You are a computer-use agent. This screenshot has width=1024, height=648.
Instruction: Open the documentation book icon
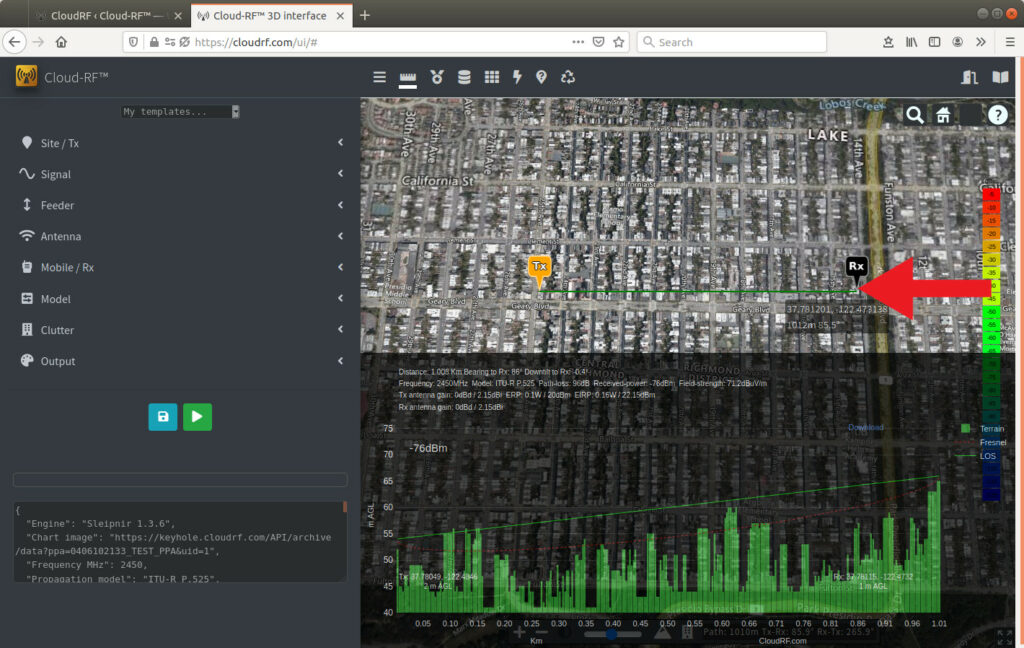pos(1000,77)
